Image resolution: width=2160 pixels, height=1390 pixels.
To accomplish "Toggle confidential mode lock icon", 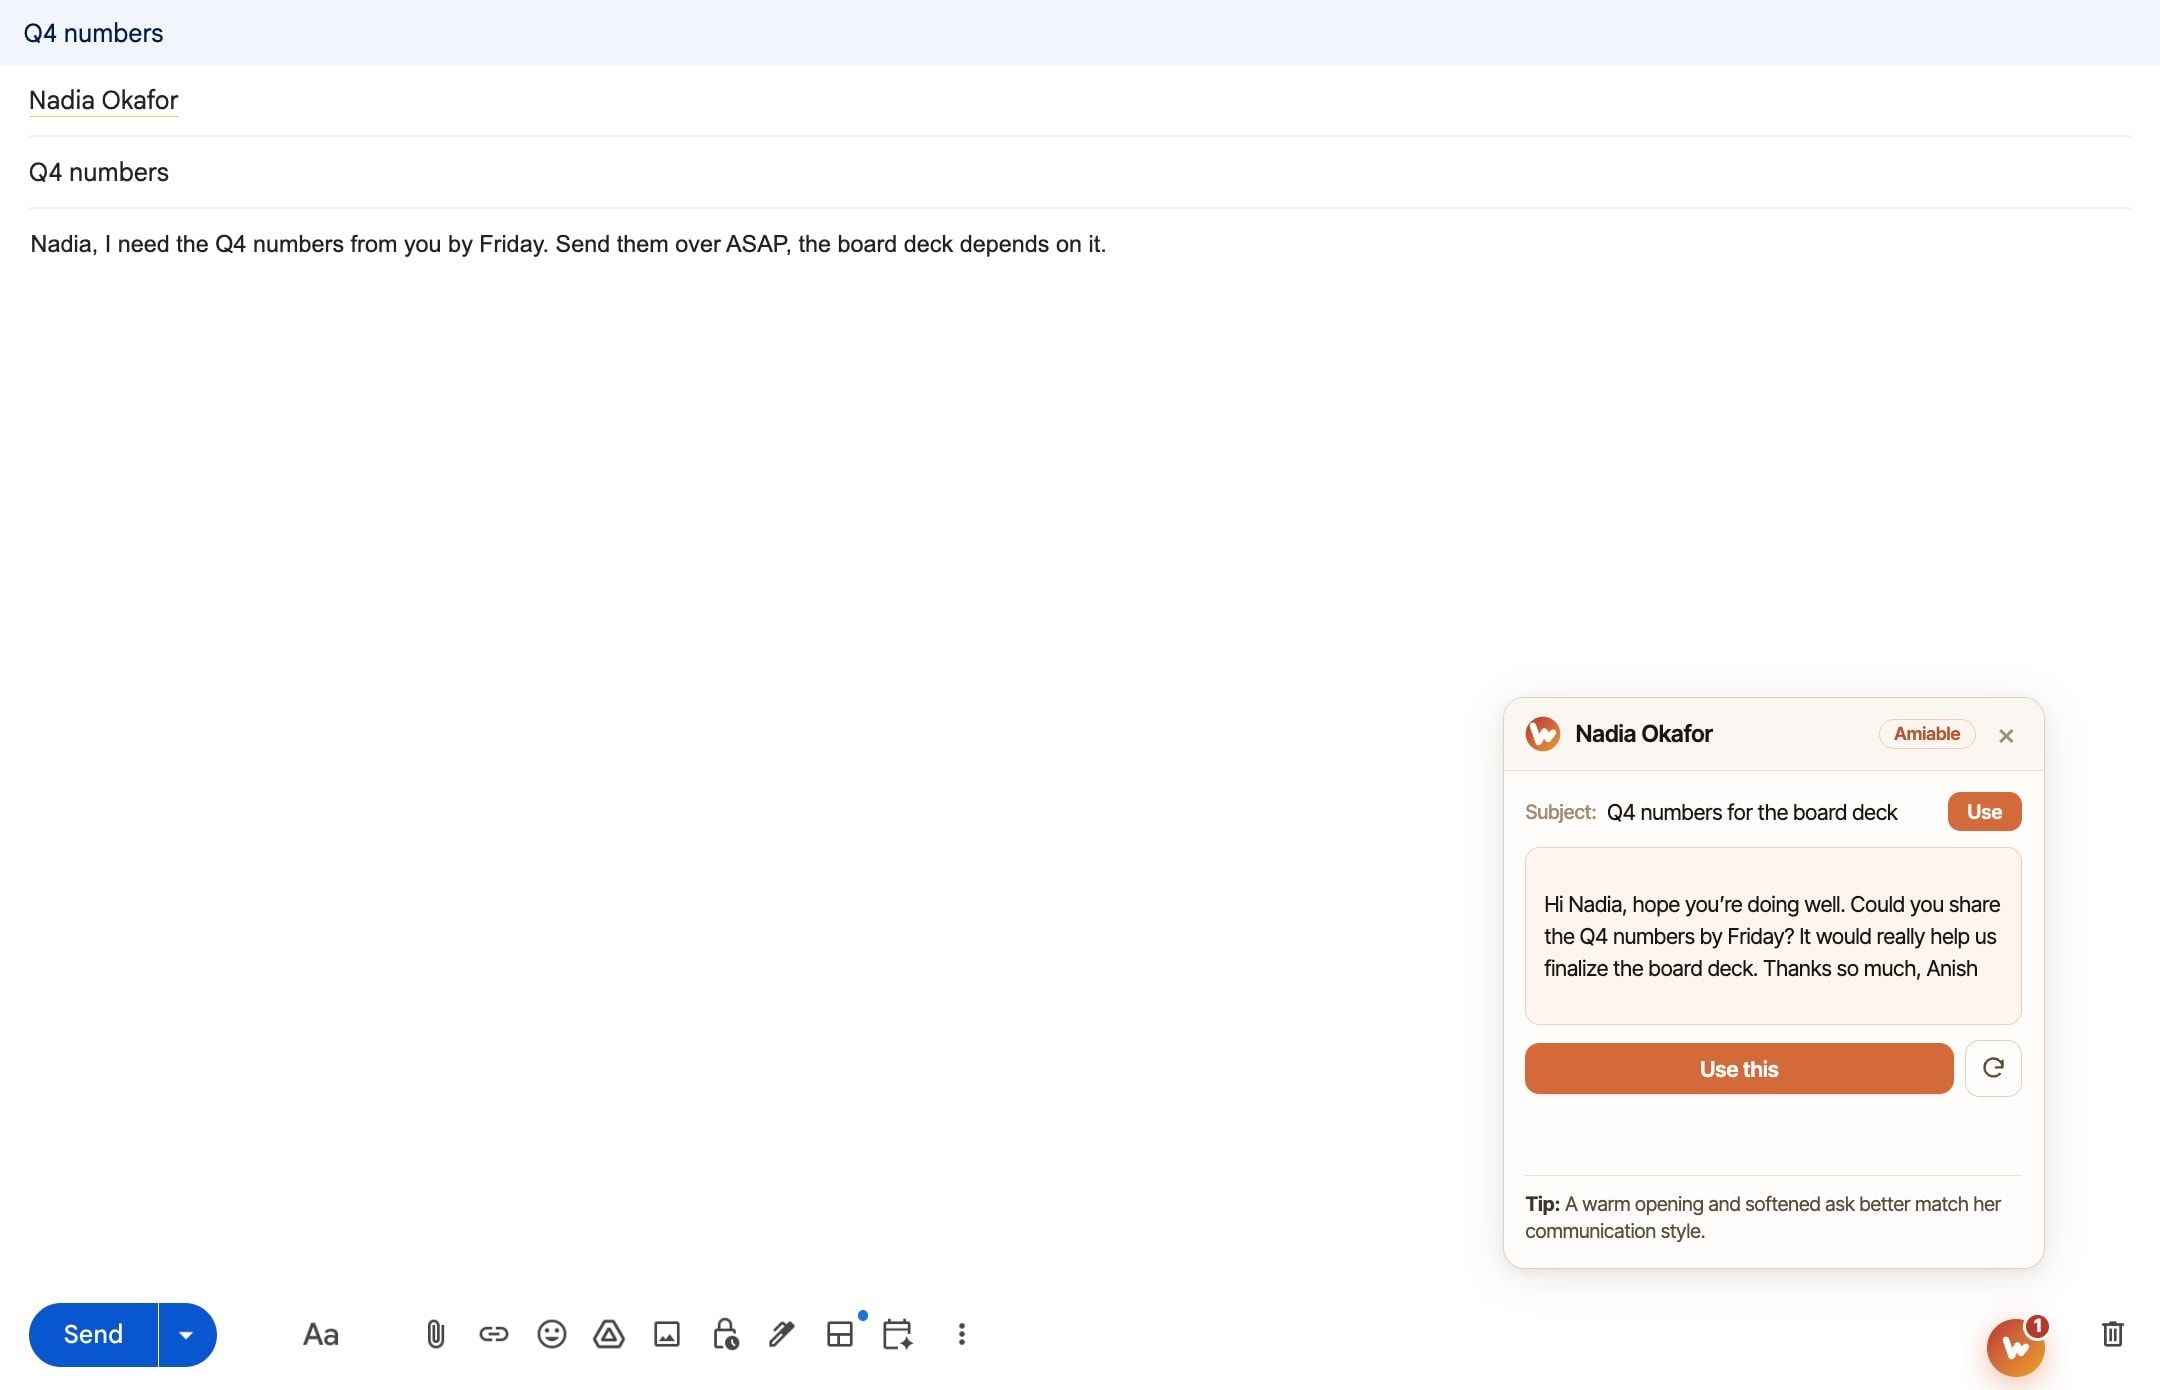I will (x=725, y=1334).
